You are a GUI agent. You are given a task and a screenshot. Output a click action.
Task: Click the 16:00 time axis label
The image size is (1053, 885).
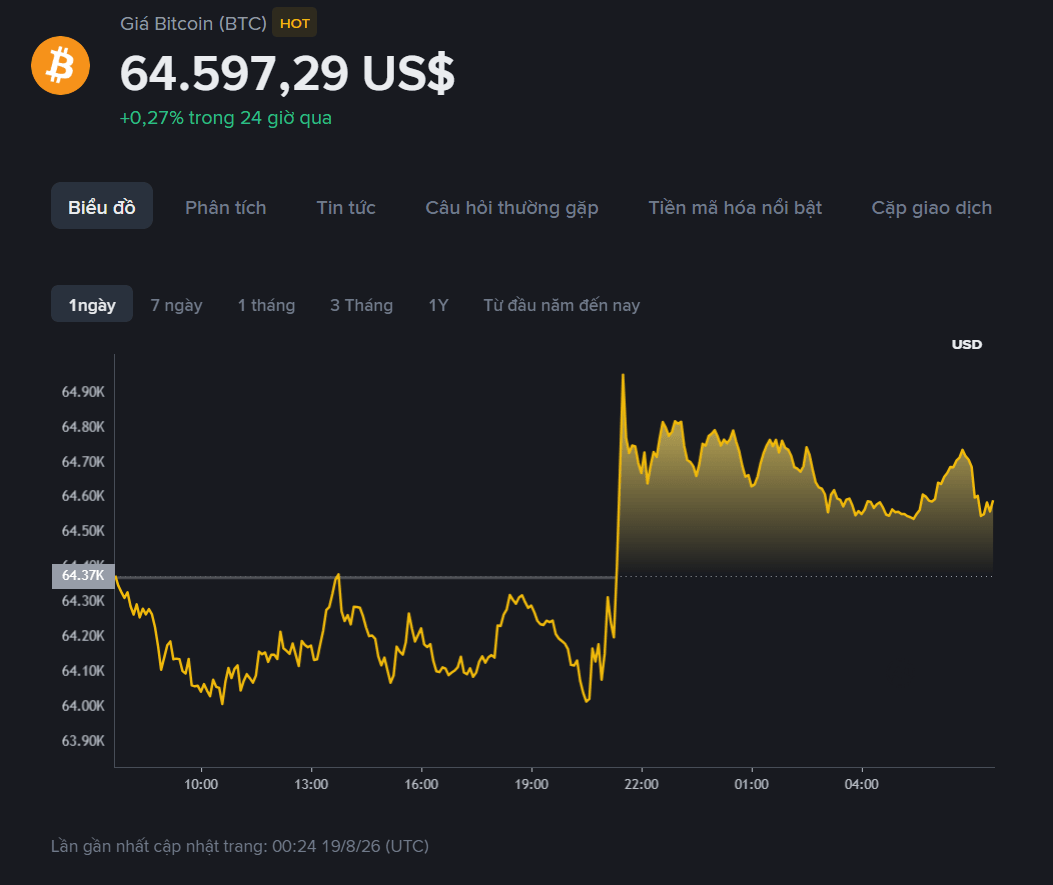click(421, 784)
